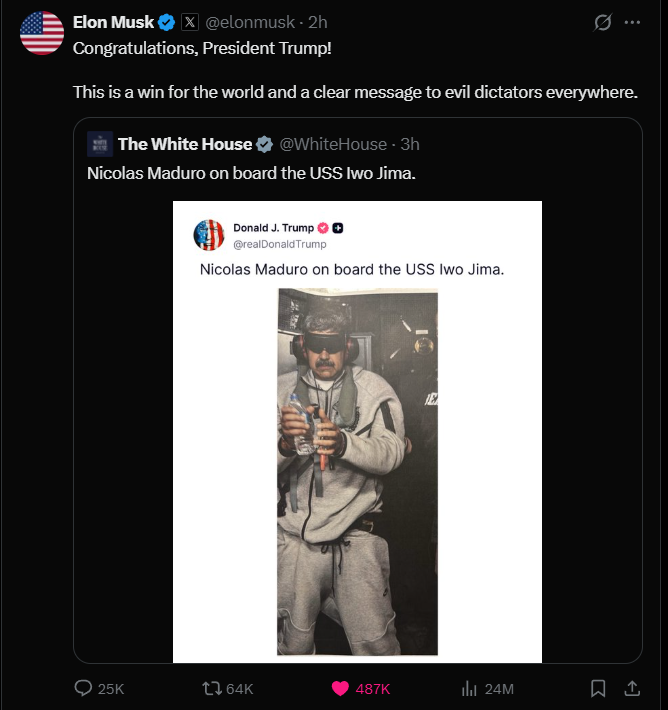Open The White House small avatar

point(99,143)
